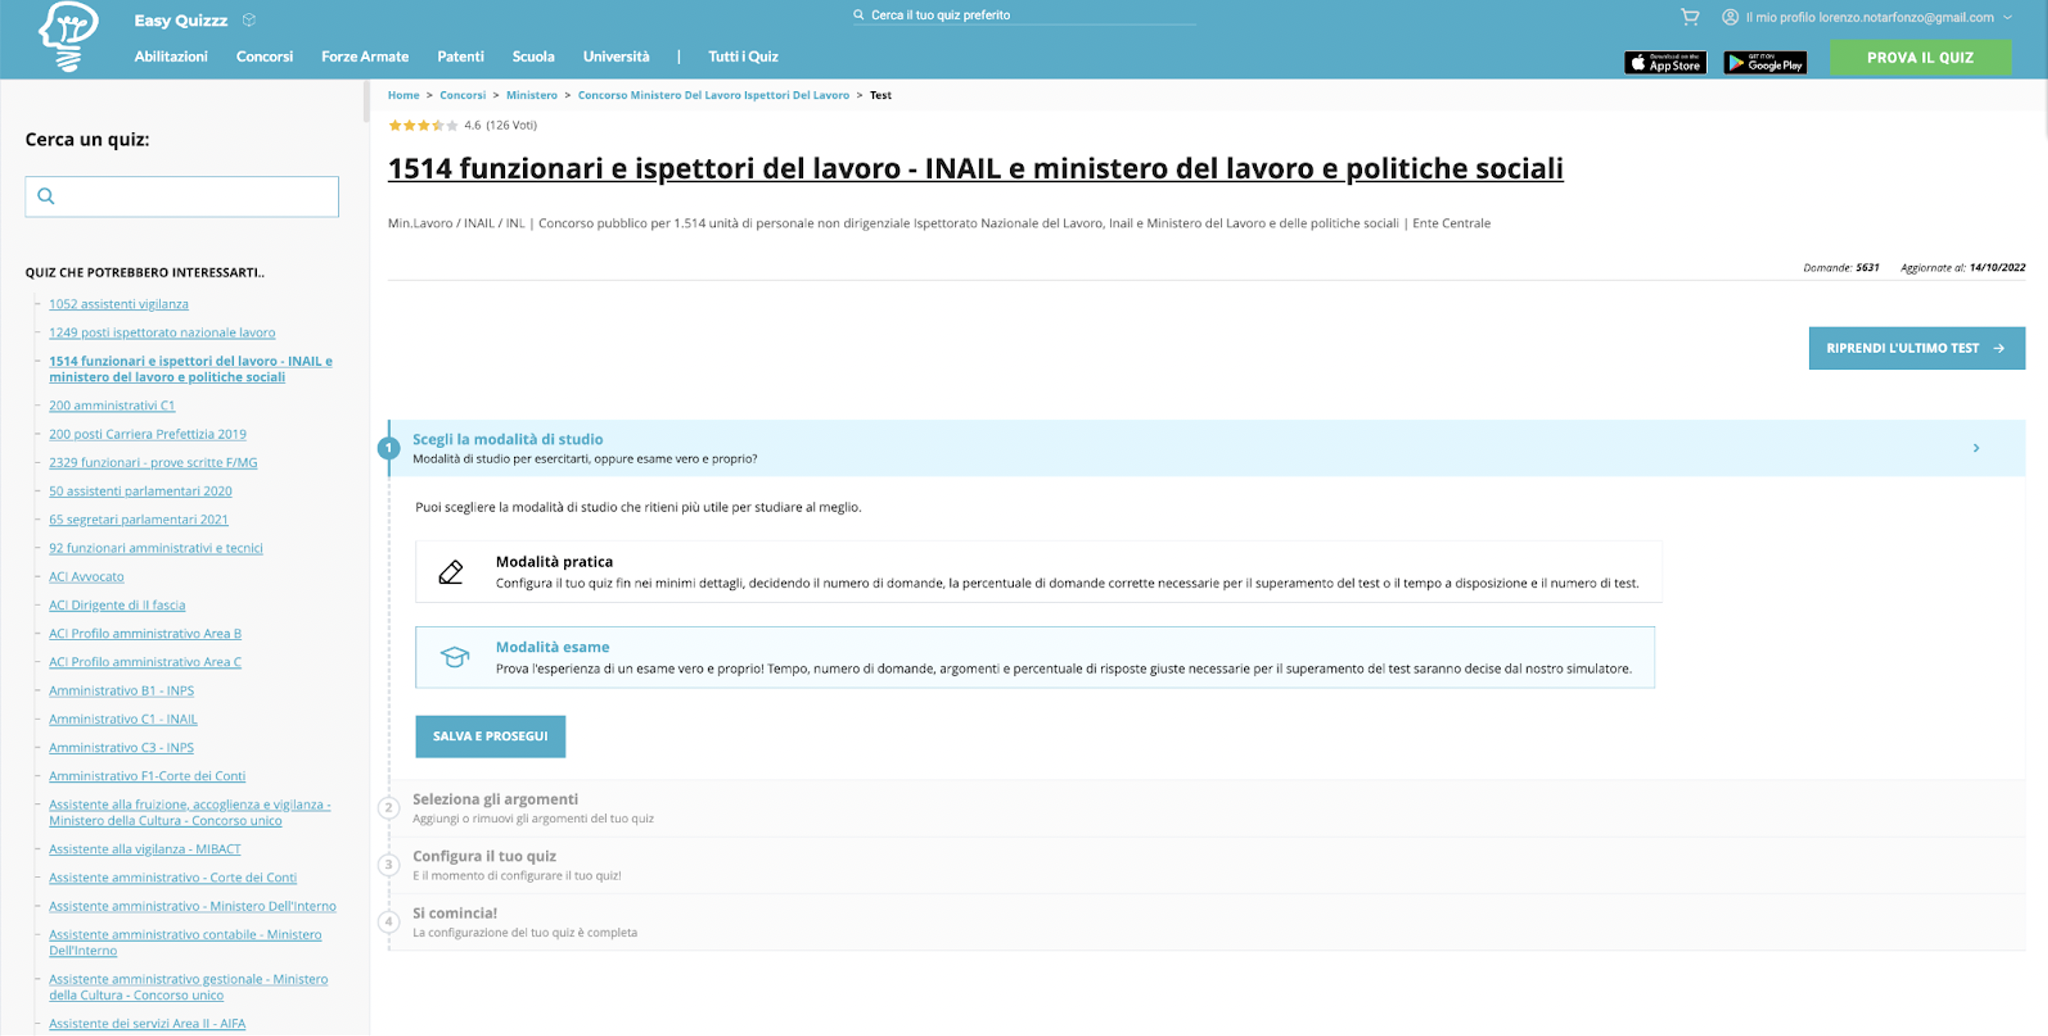
Task: Click the pencil icon for Modalità pratica
Action: 451,572
